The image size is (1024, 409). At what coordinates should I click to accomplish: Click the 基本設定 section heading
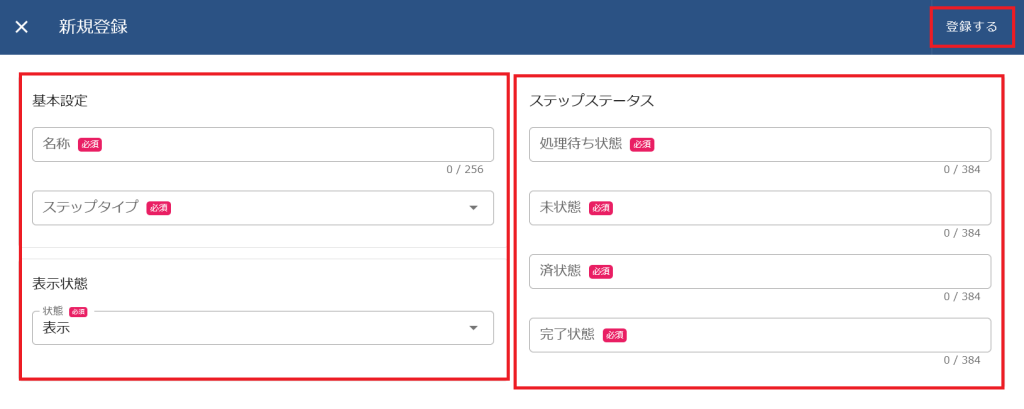(60, 100)
